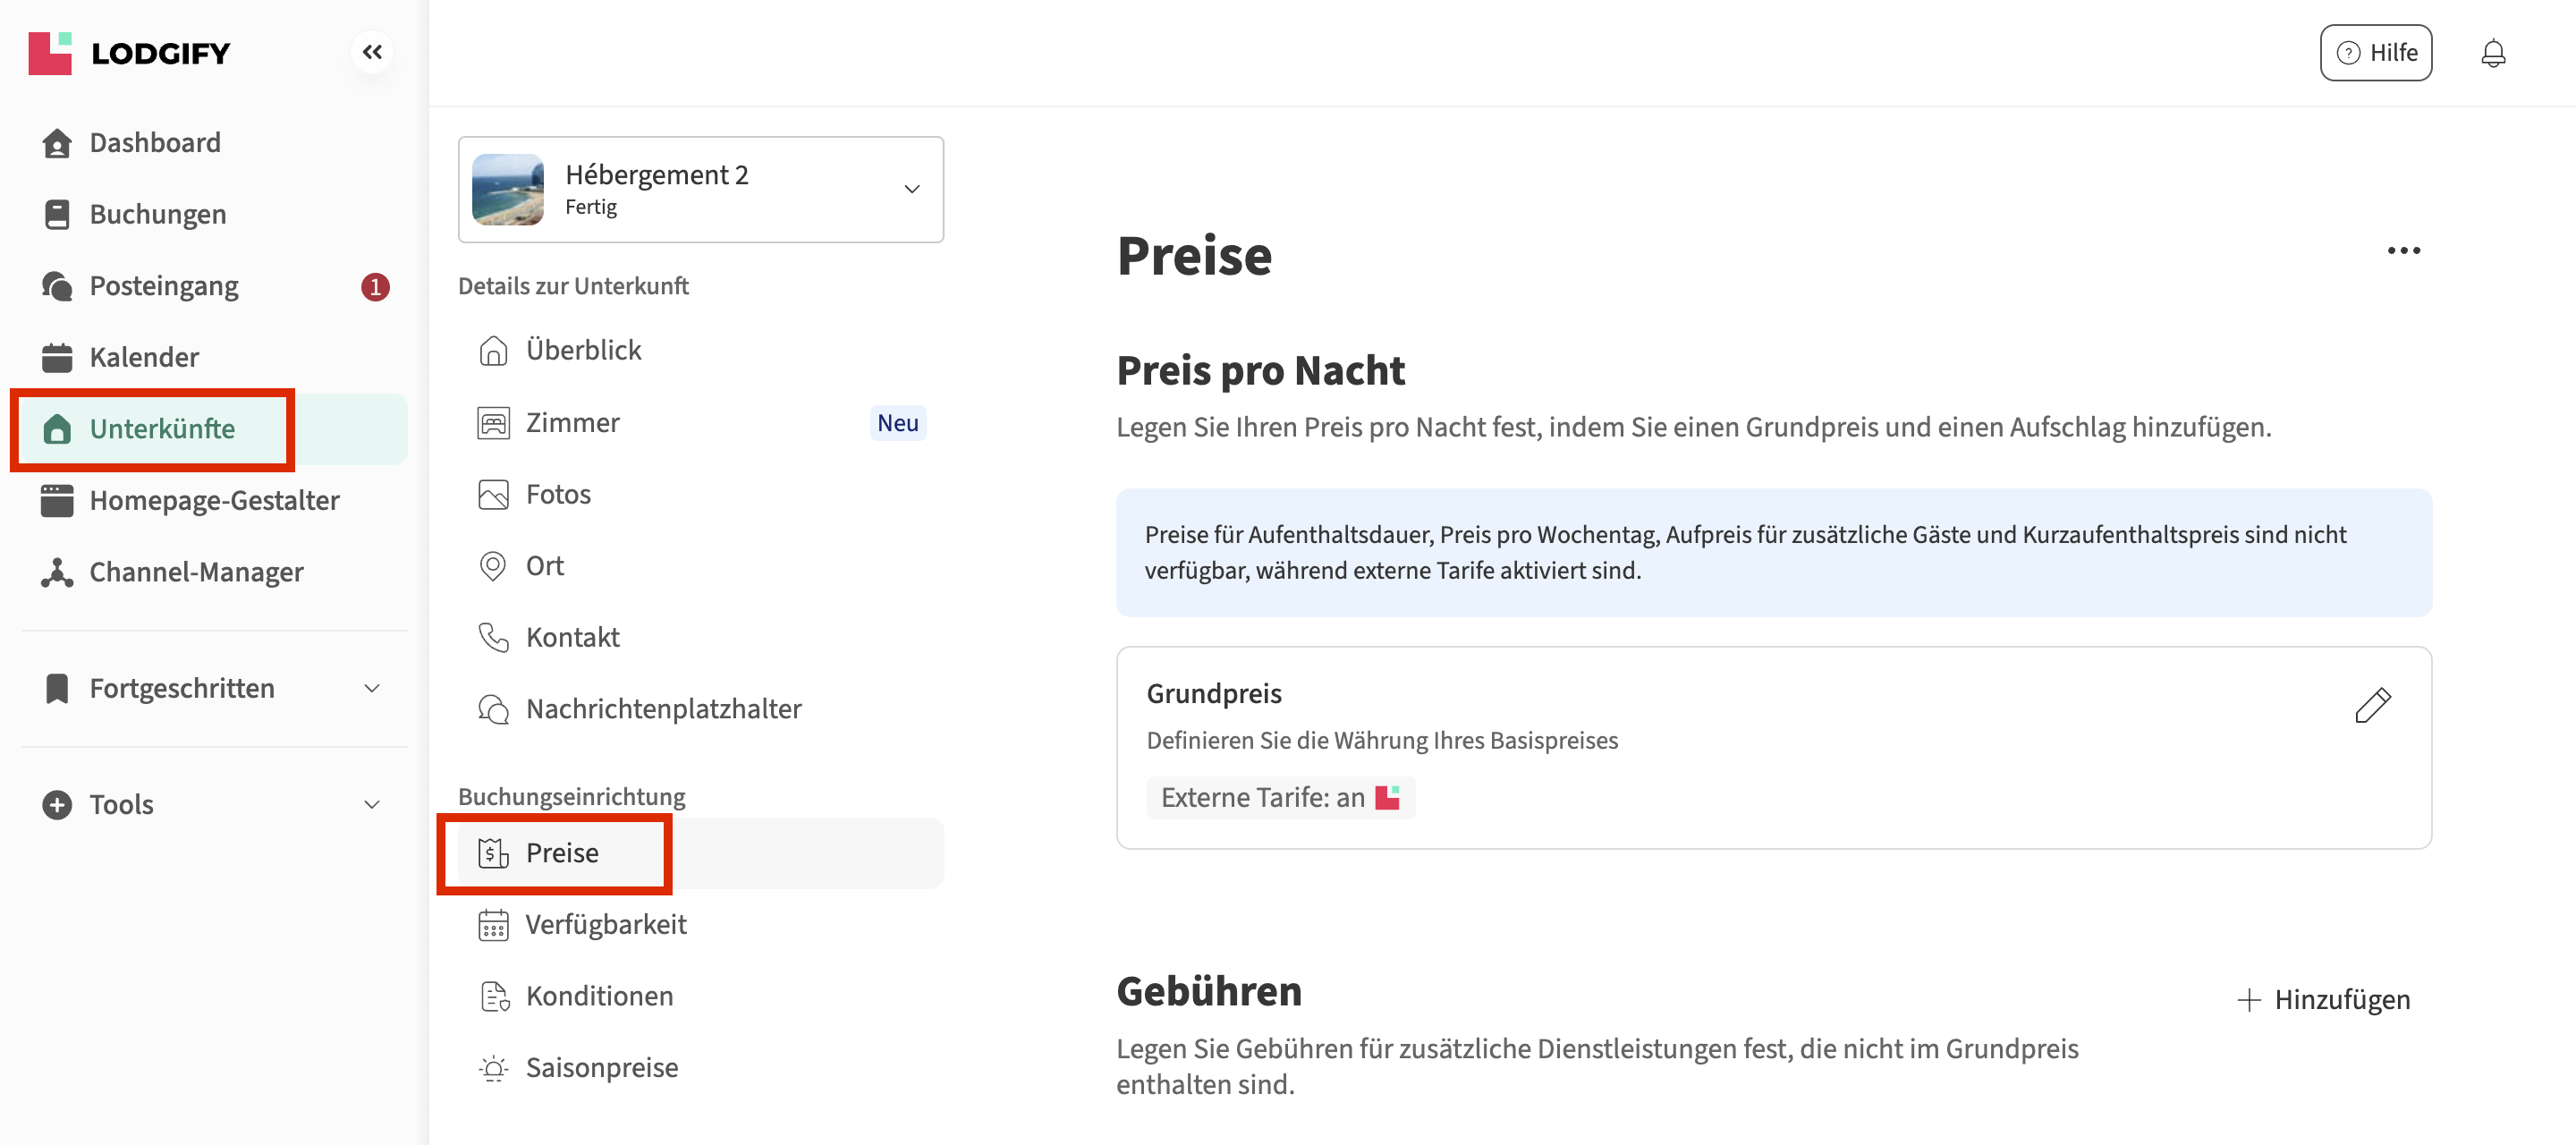Open the Saisonpreise menu item
Image resolution: width=2576 pixels, height=1145 pixels.
(601, 1067)
